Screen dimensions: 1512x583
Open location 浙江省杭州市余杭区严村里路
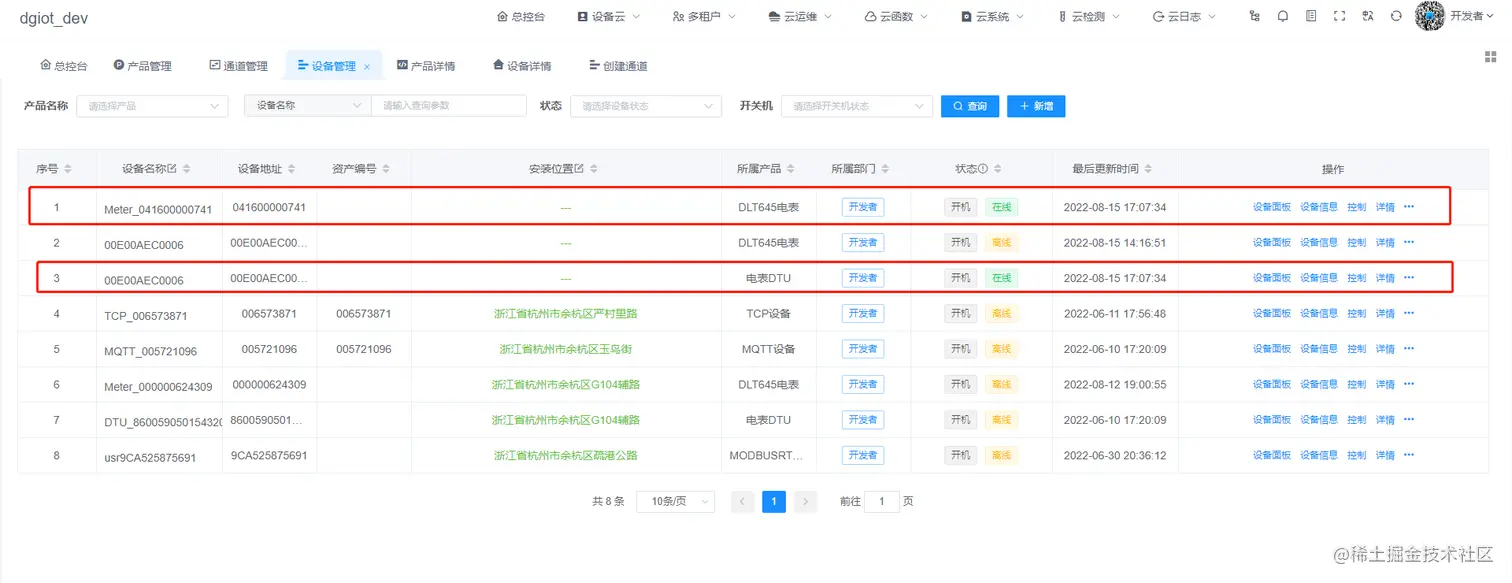pyautogui.click(x=566, y=314)
